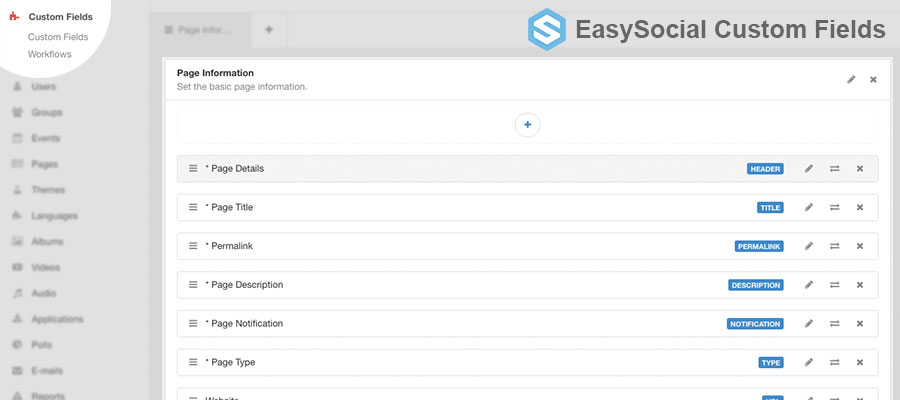Open the Audio sidebar menu
Viewport: 900px width, 400px height.
coord(43,293)
